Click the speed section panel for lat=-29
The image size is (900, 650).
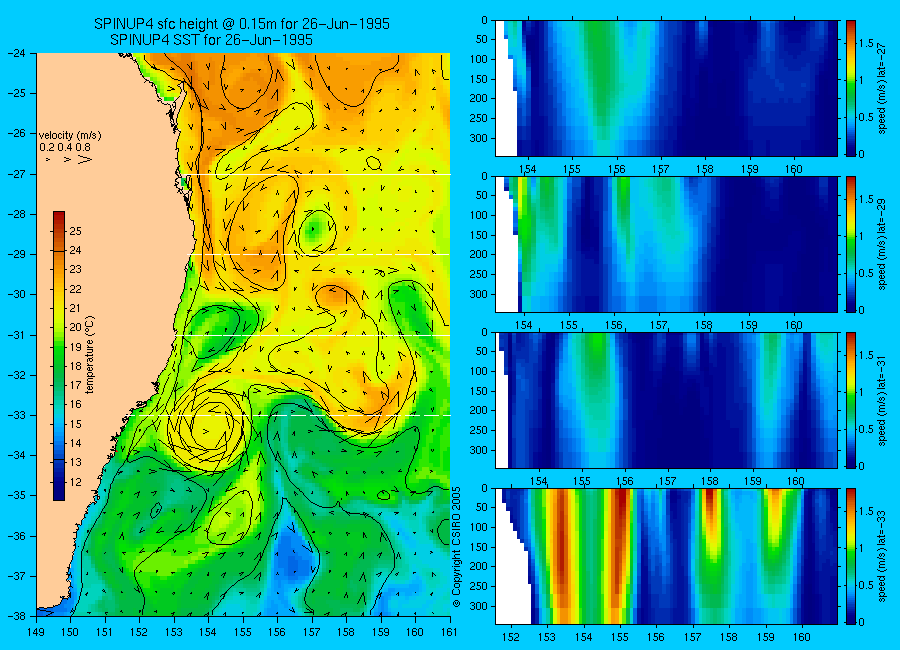666,245
